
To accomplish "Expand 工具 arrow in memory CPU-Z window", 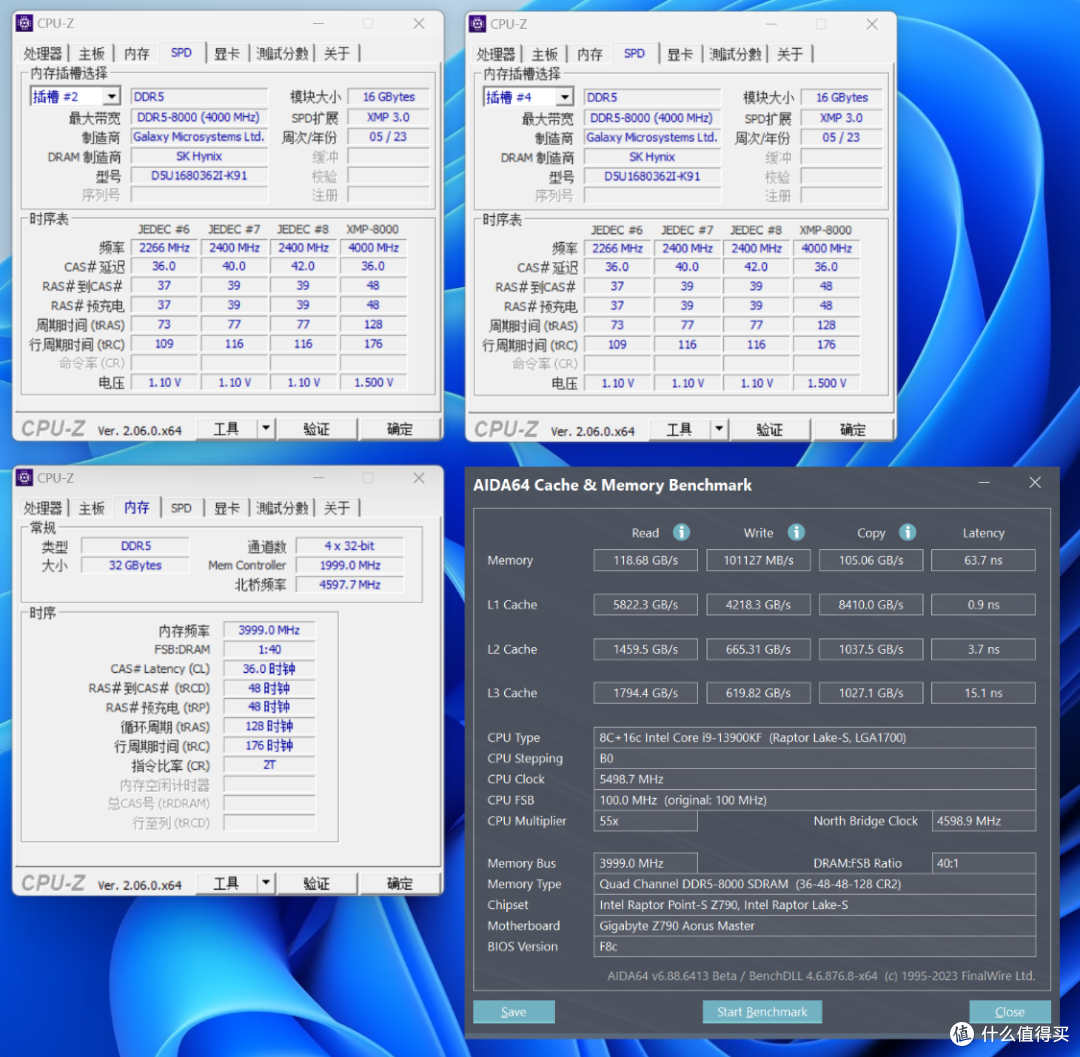I will [266, 882].
